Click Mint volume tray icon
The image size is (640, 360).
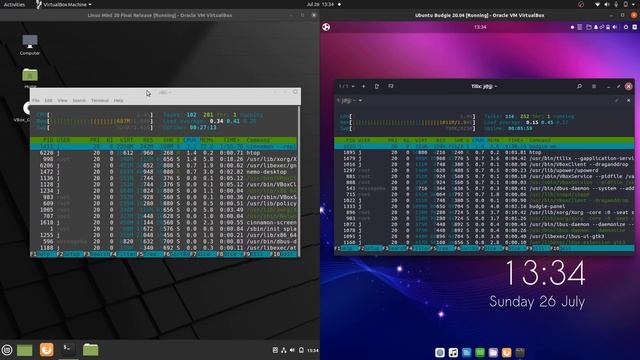[292, 350]
